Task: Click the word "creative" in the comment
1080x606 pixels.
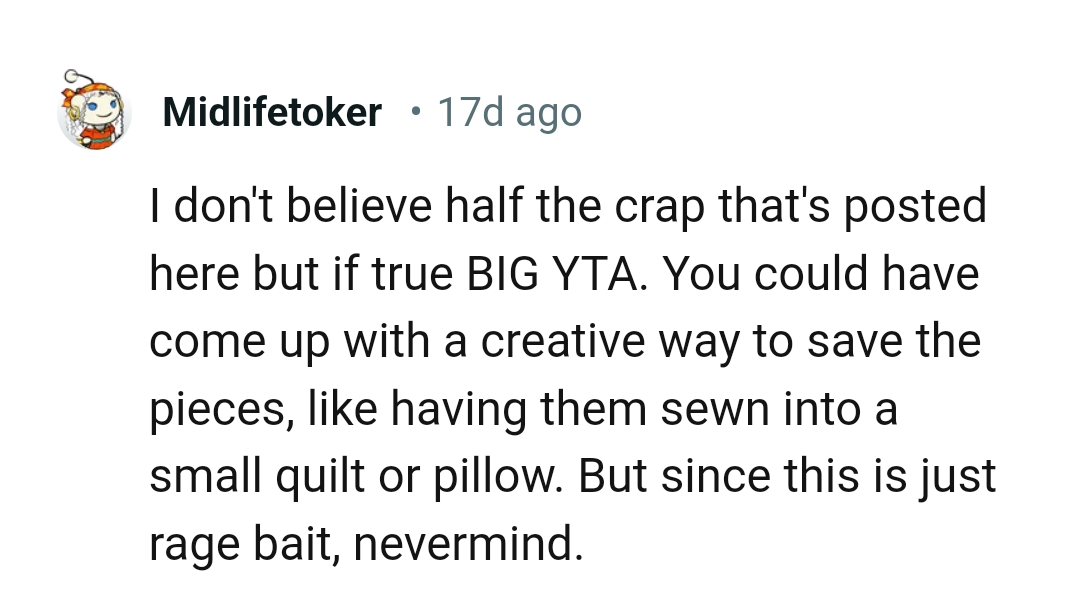Action: point(563,342)
